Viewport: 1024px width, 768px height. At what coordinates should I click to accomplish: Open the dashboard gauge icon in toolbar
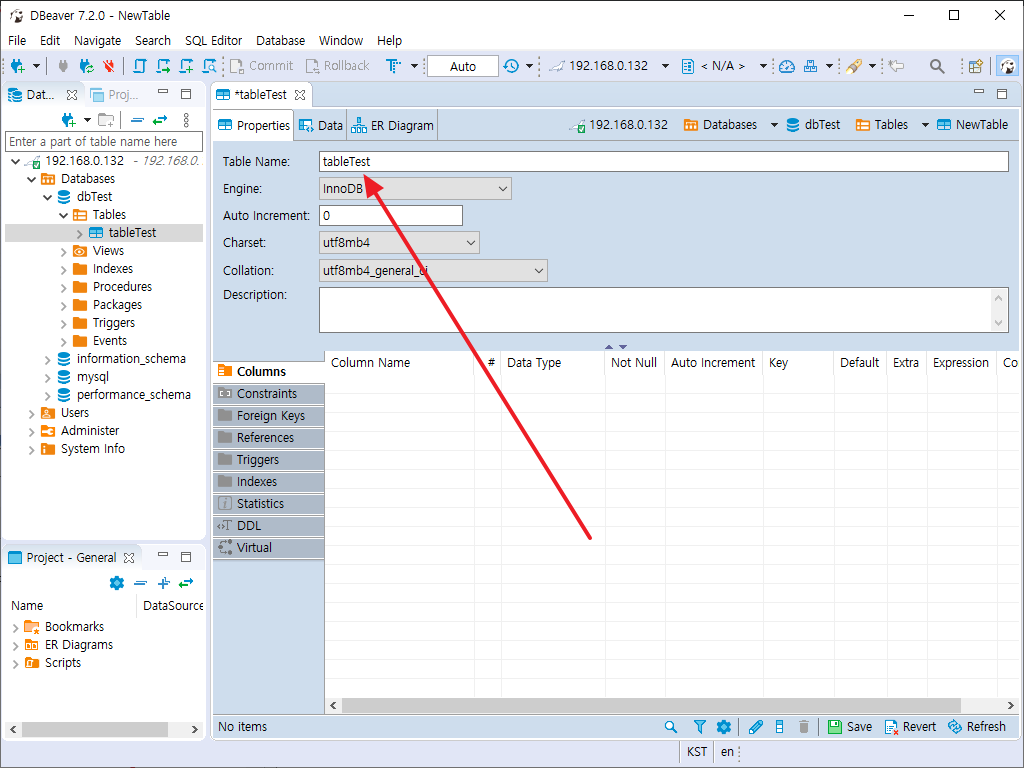click(787, 66)
